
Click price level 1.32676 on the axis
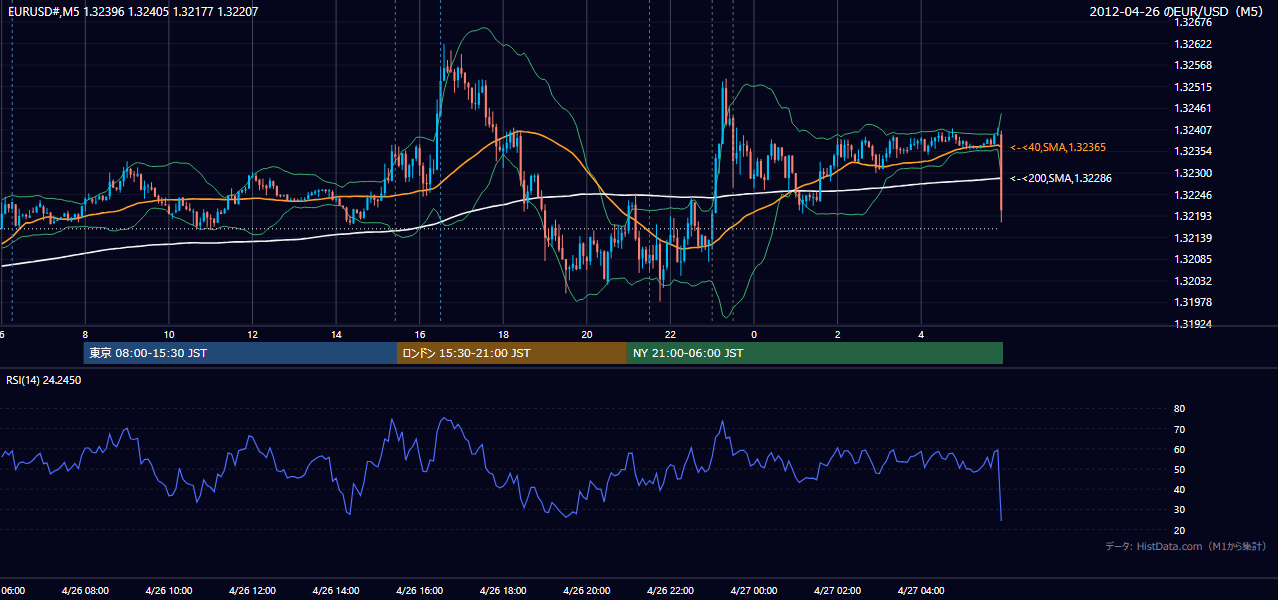click(x=1194, y=22)
